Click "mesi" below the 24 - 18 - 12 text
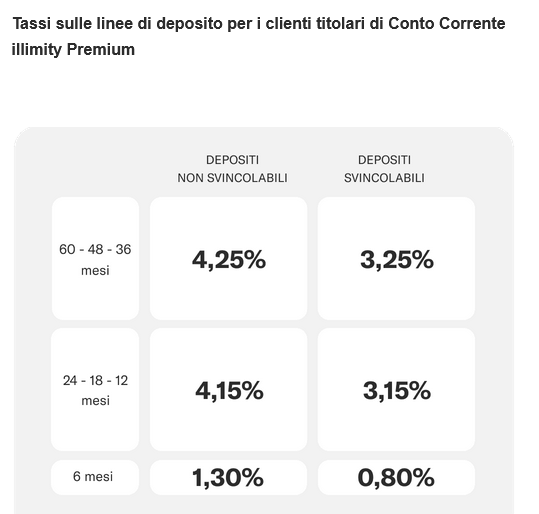This screenshot has width=539, height=514. 95,401
